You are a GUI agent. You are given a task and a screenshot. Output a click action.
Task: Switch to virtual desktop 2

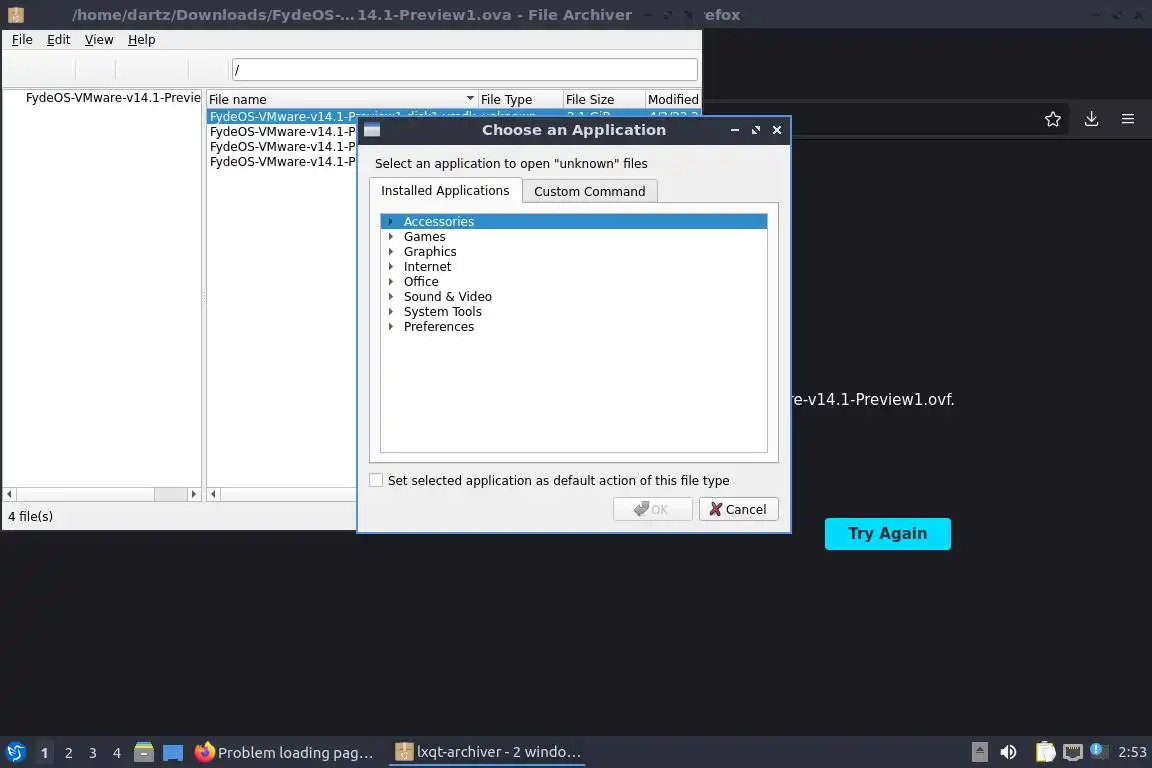click(68, 753)
